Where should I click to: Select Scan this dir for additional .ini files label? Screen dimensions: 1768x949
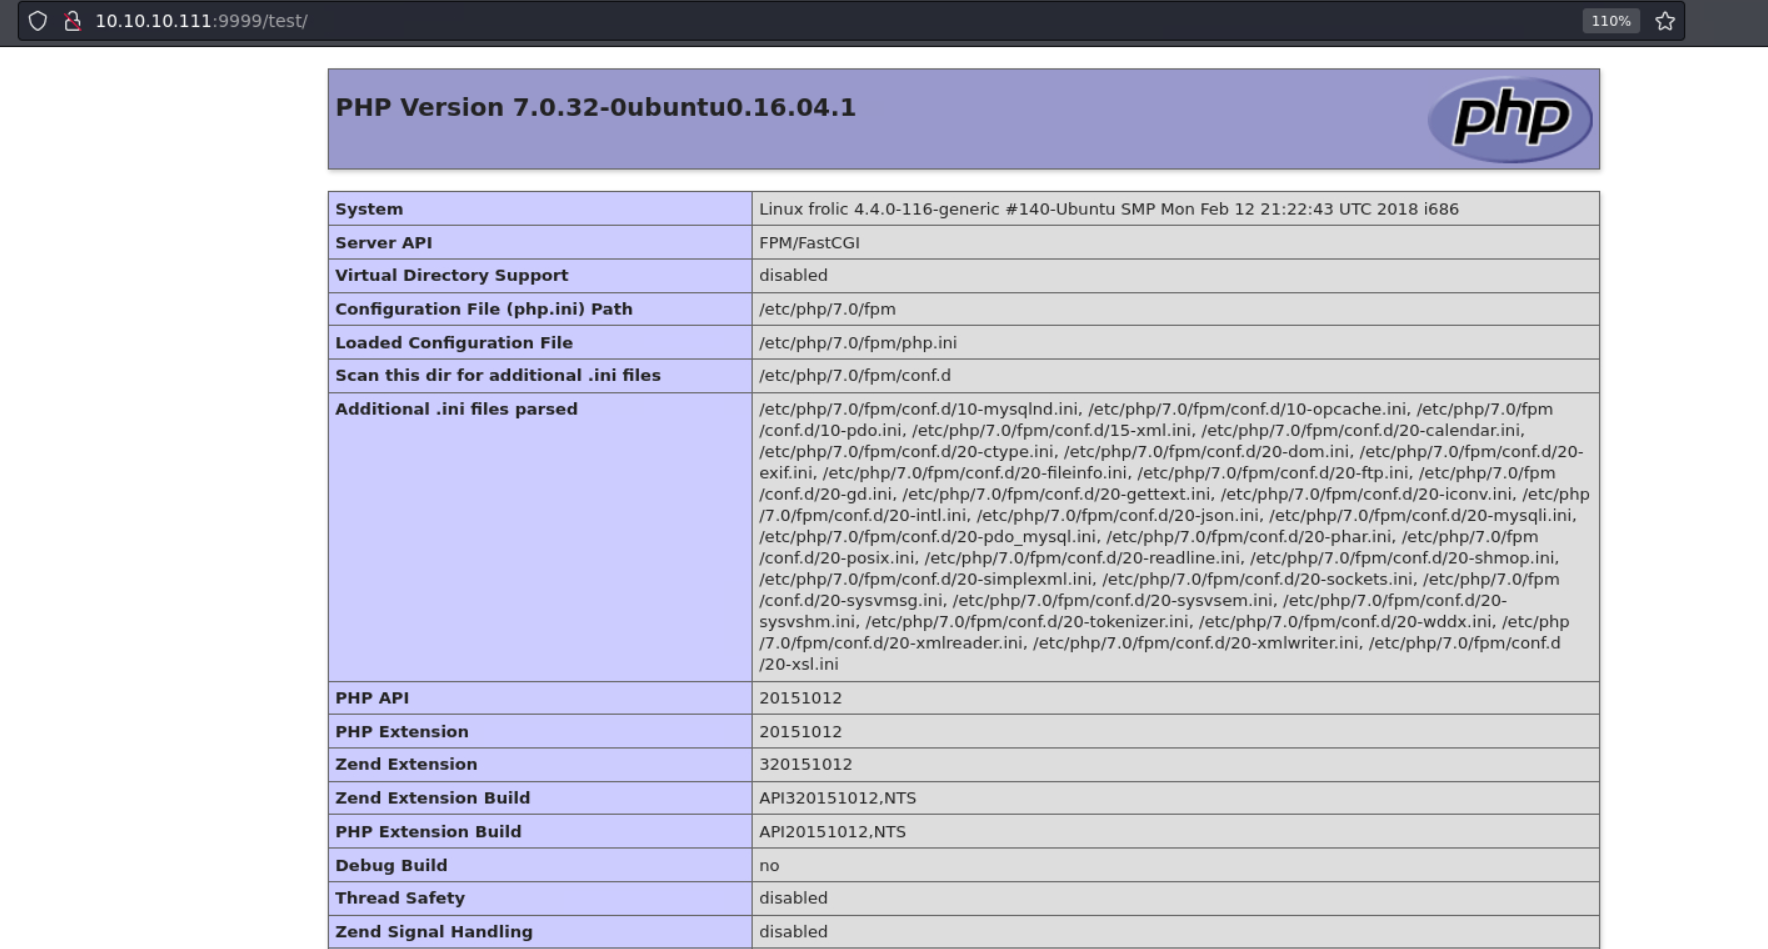pos(498,375)
